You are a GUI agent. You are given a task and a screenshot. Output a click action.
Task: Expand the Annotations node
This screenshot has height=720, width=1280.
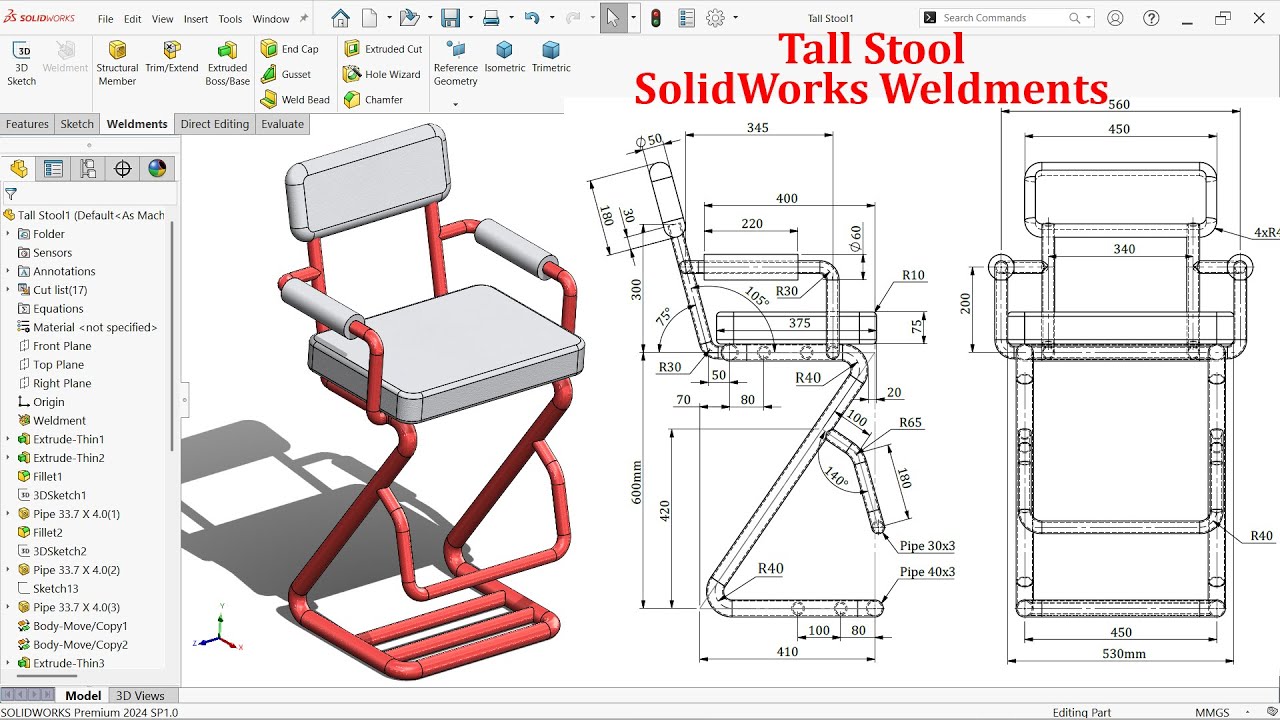click(8, 271)
